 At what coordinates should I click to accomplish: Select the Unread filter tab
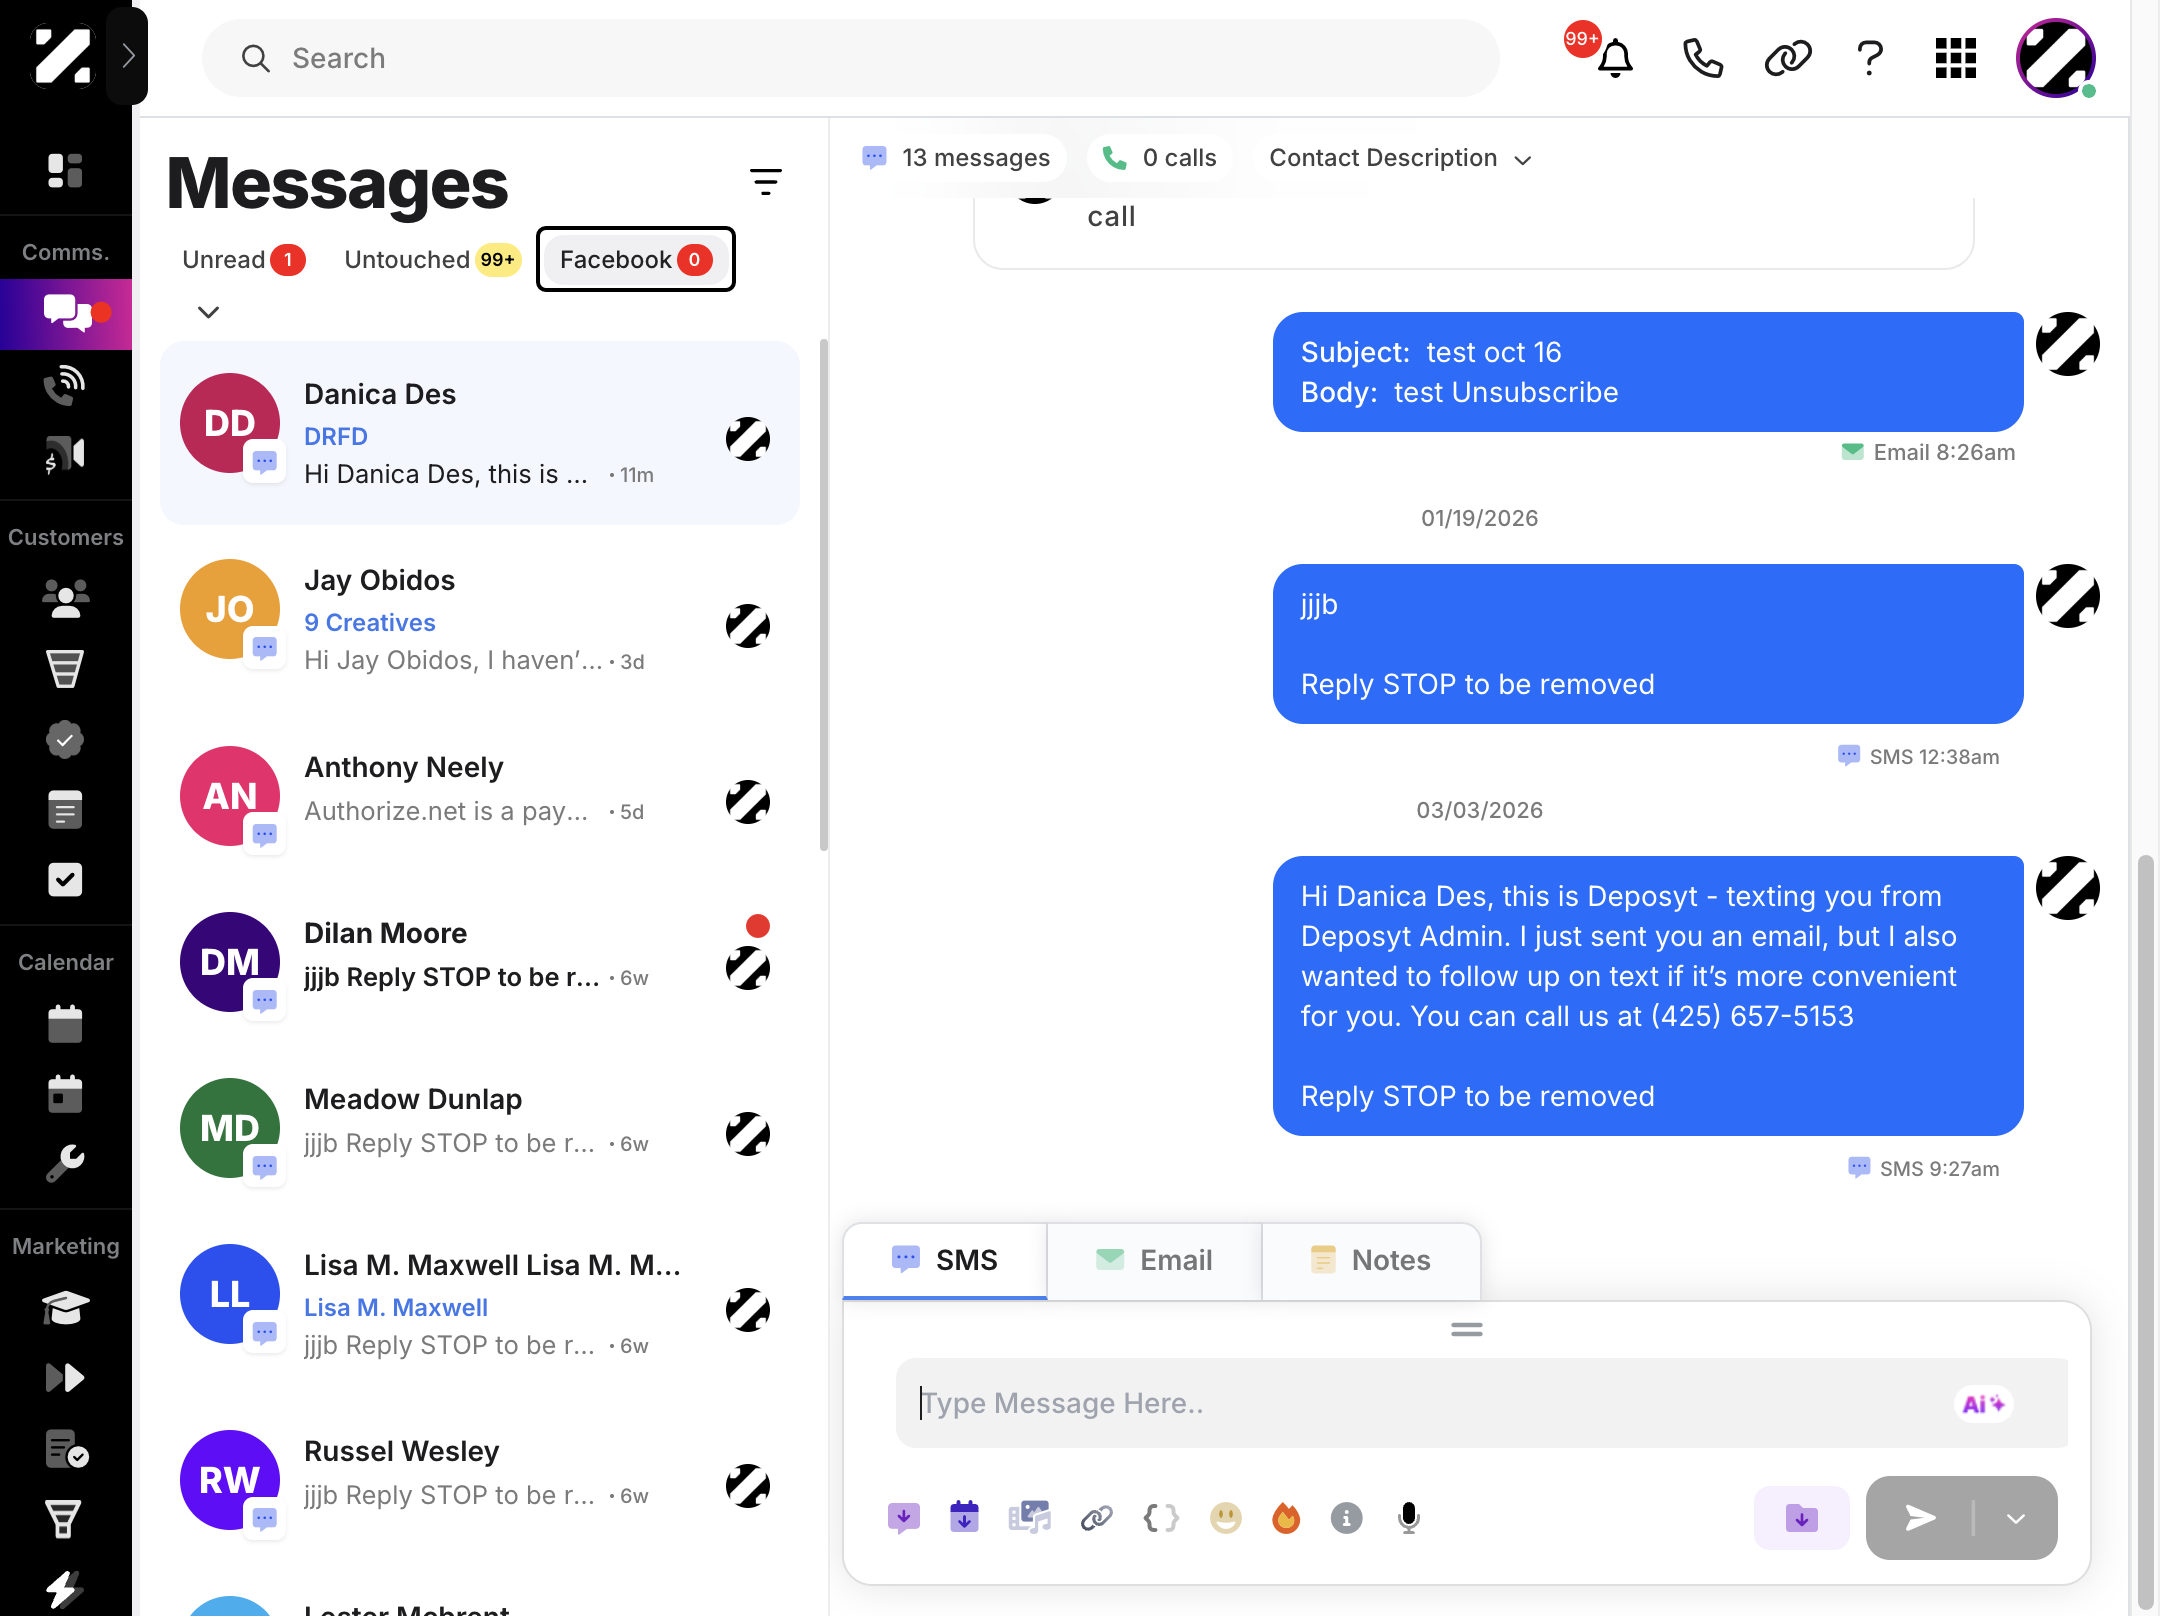point(243,260)
